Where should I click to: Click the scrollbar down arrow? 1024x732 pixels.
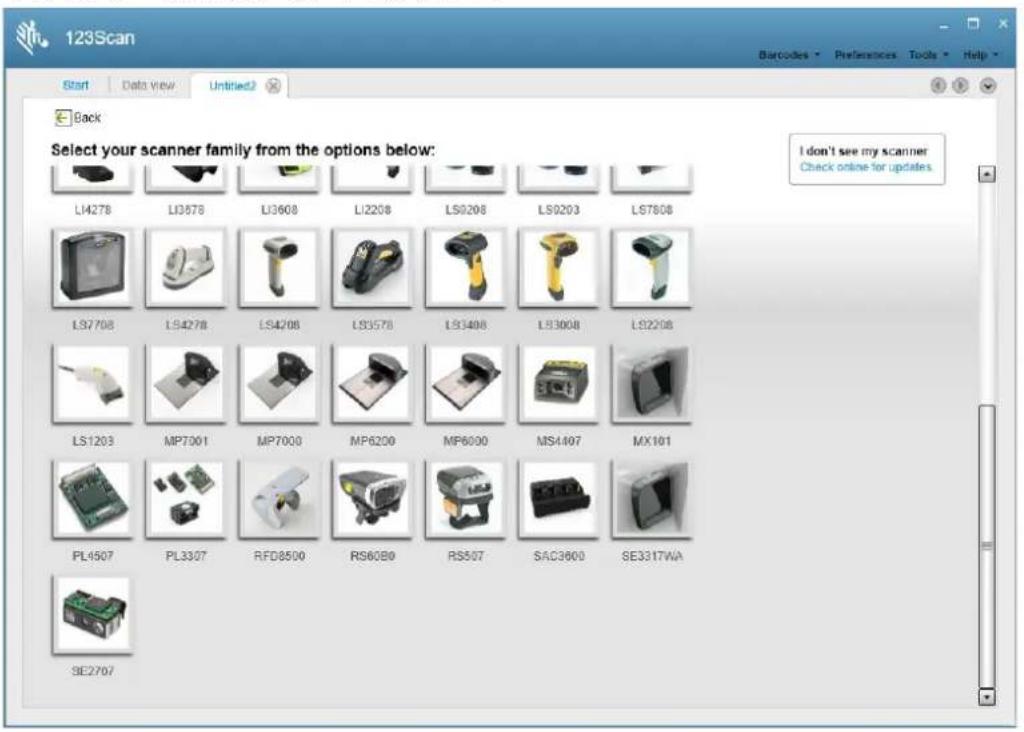(987, 697)
